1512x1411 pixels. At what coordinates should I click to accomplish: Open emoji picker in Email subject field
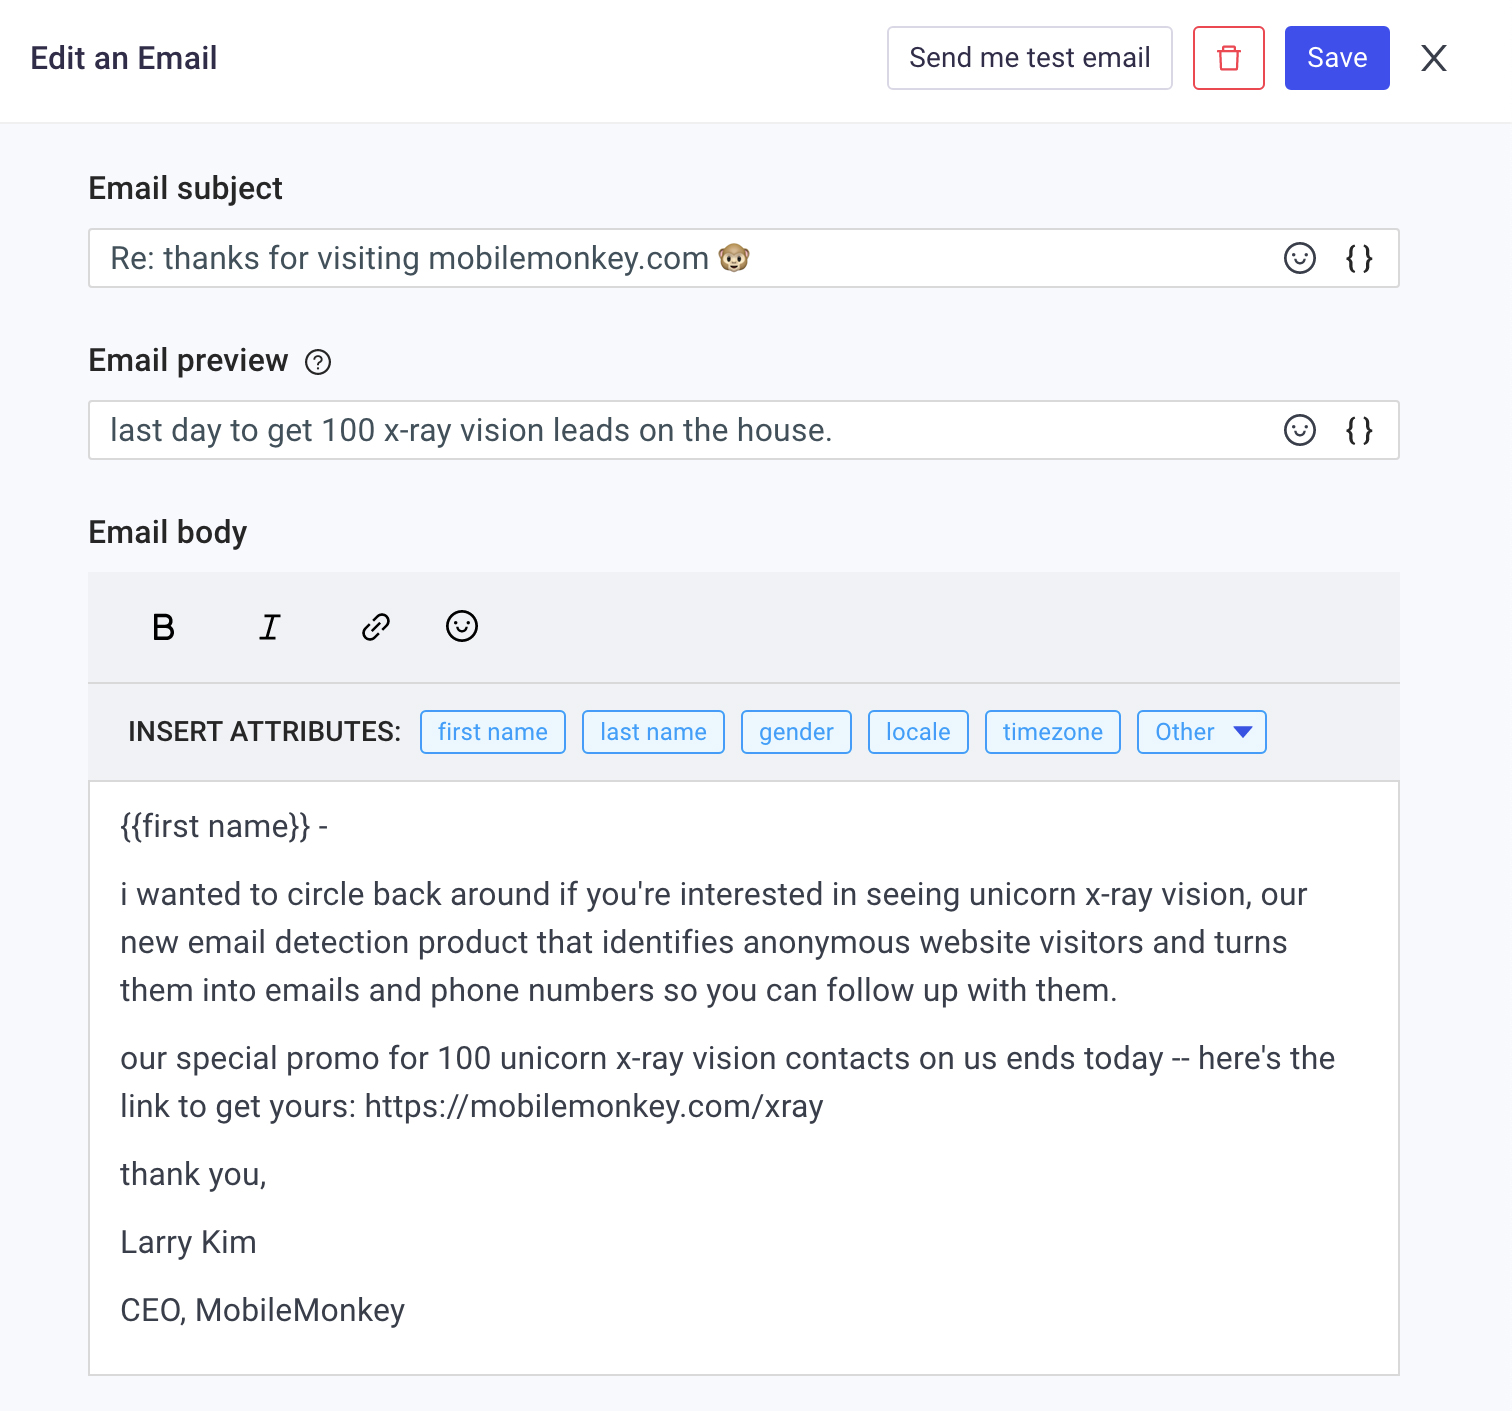[1299, 258]
